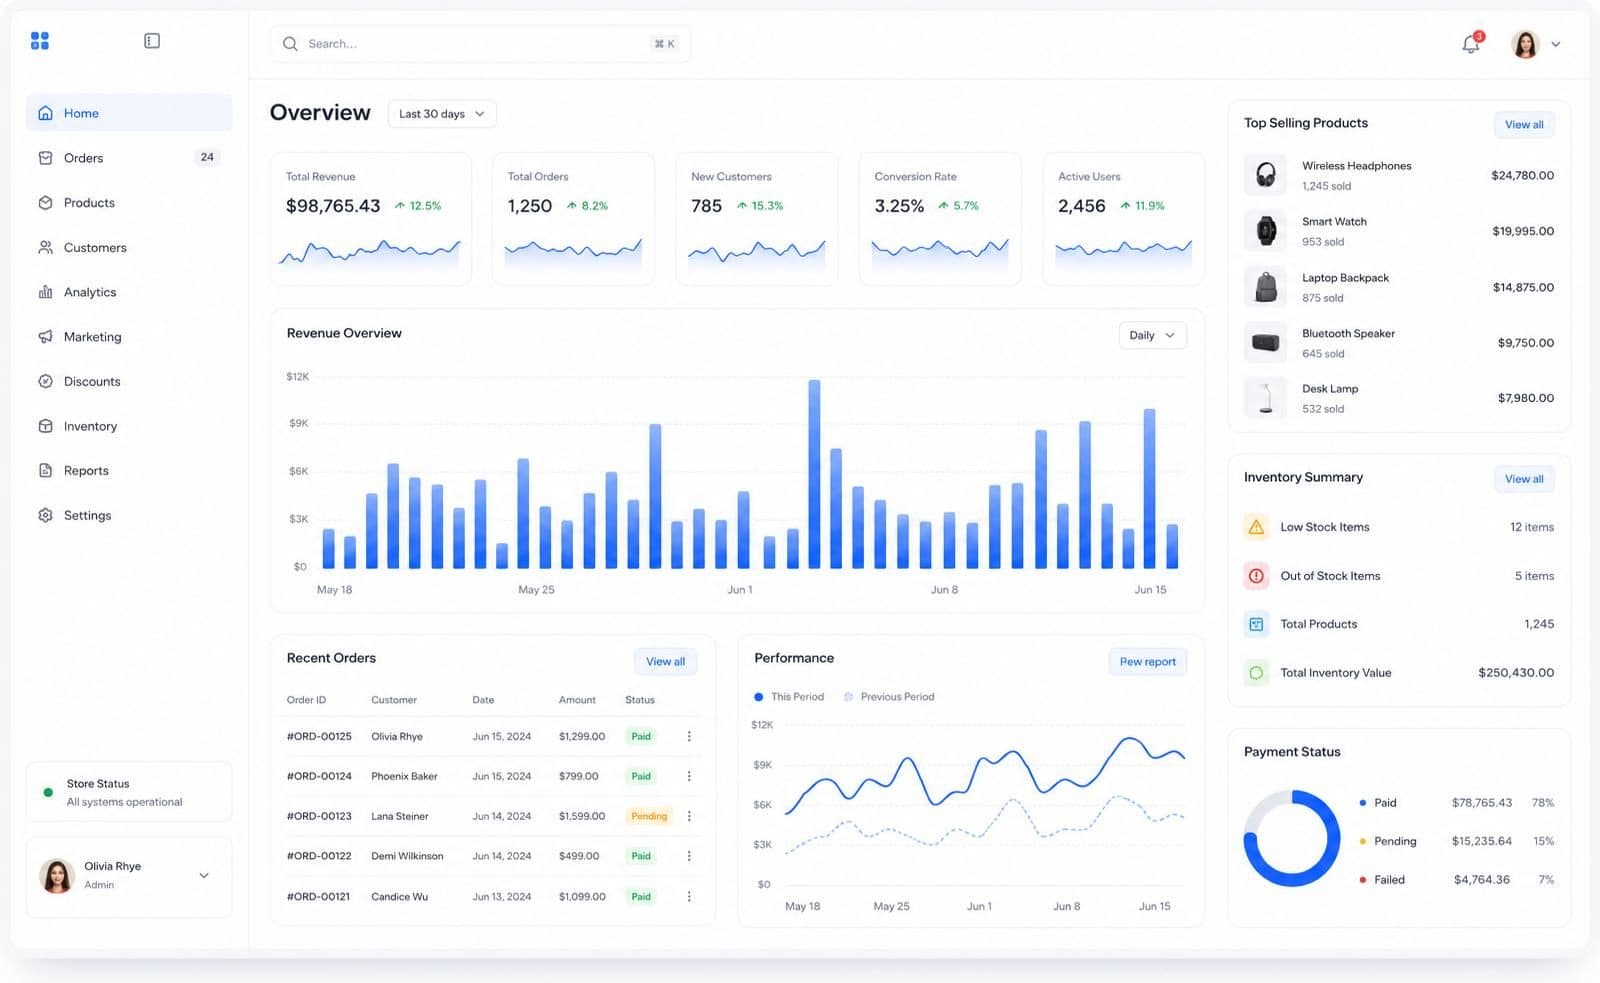Screen dimensions: 1600x983
Task: Click View all in Top Selling Products
Action: coord(1524,125)
